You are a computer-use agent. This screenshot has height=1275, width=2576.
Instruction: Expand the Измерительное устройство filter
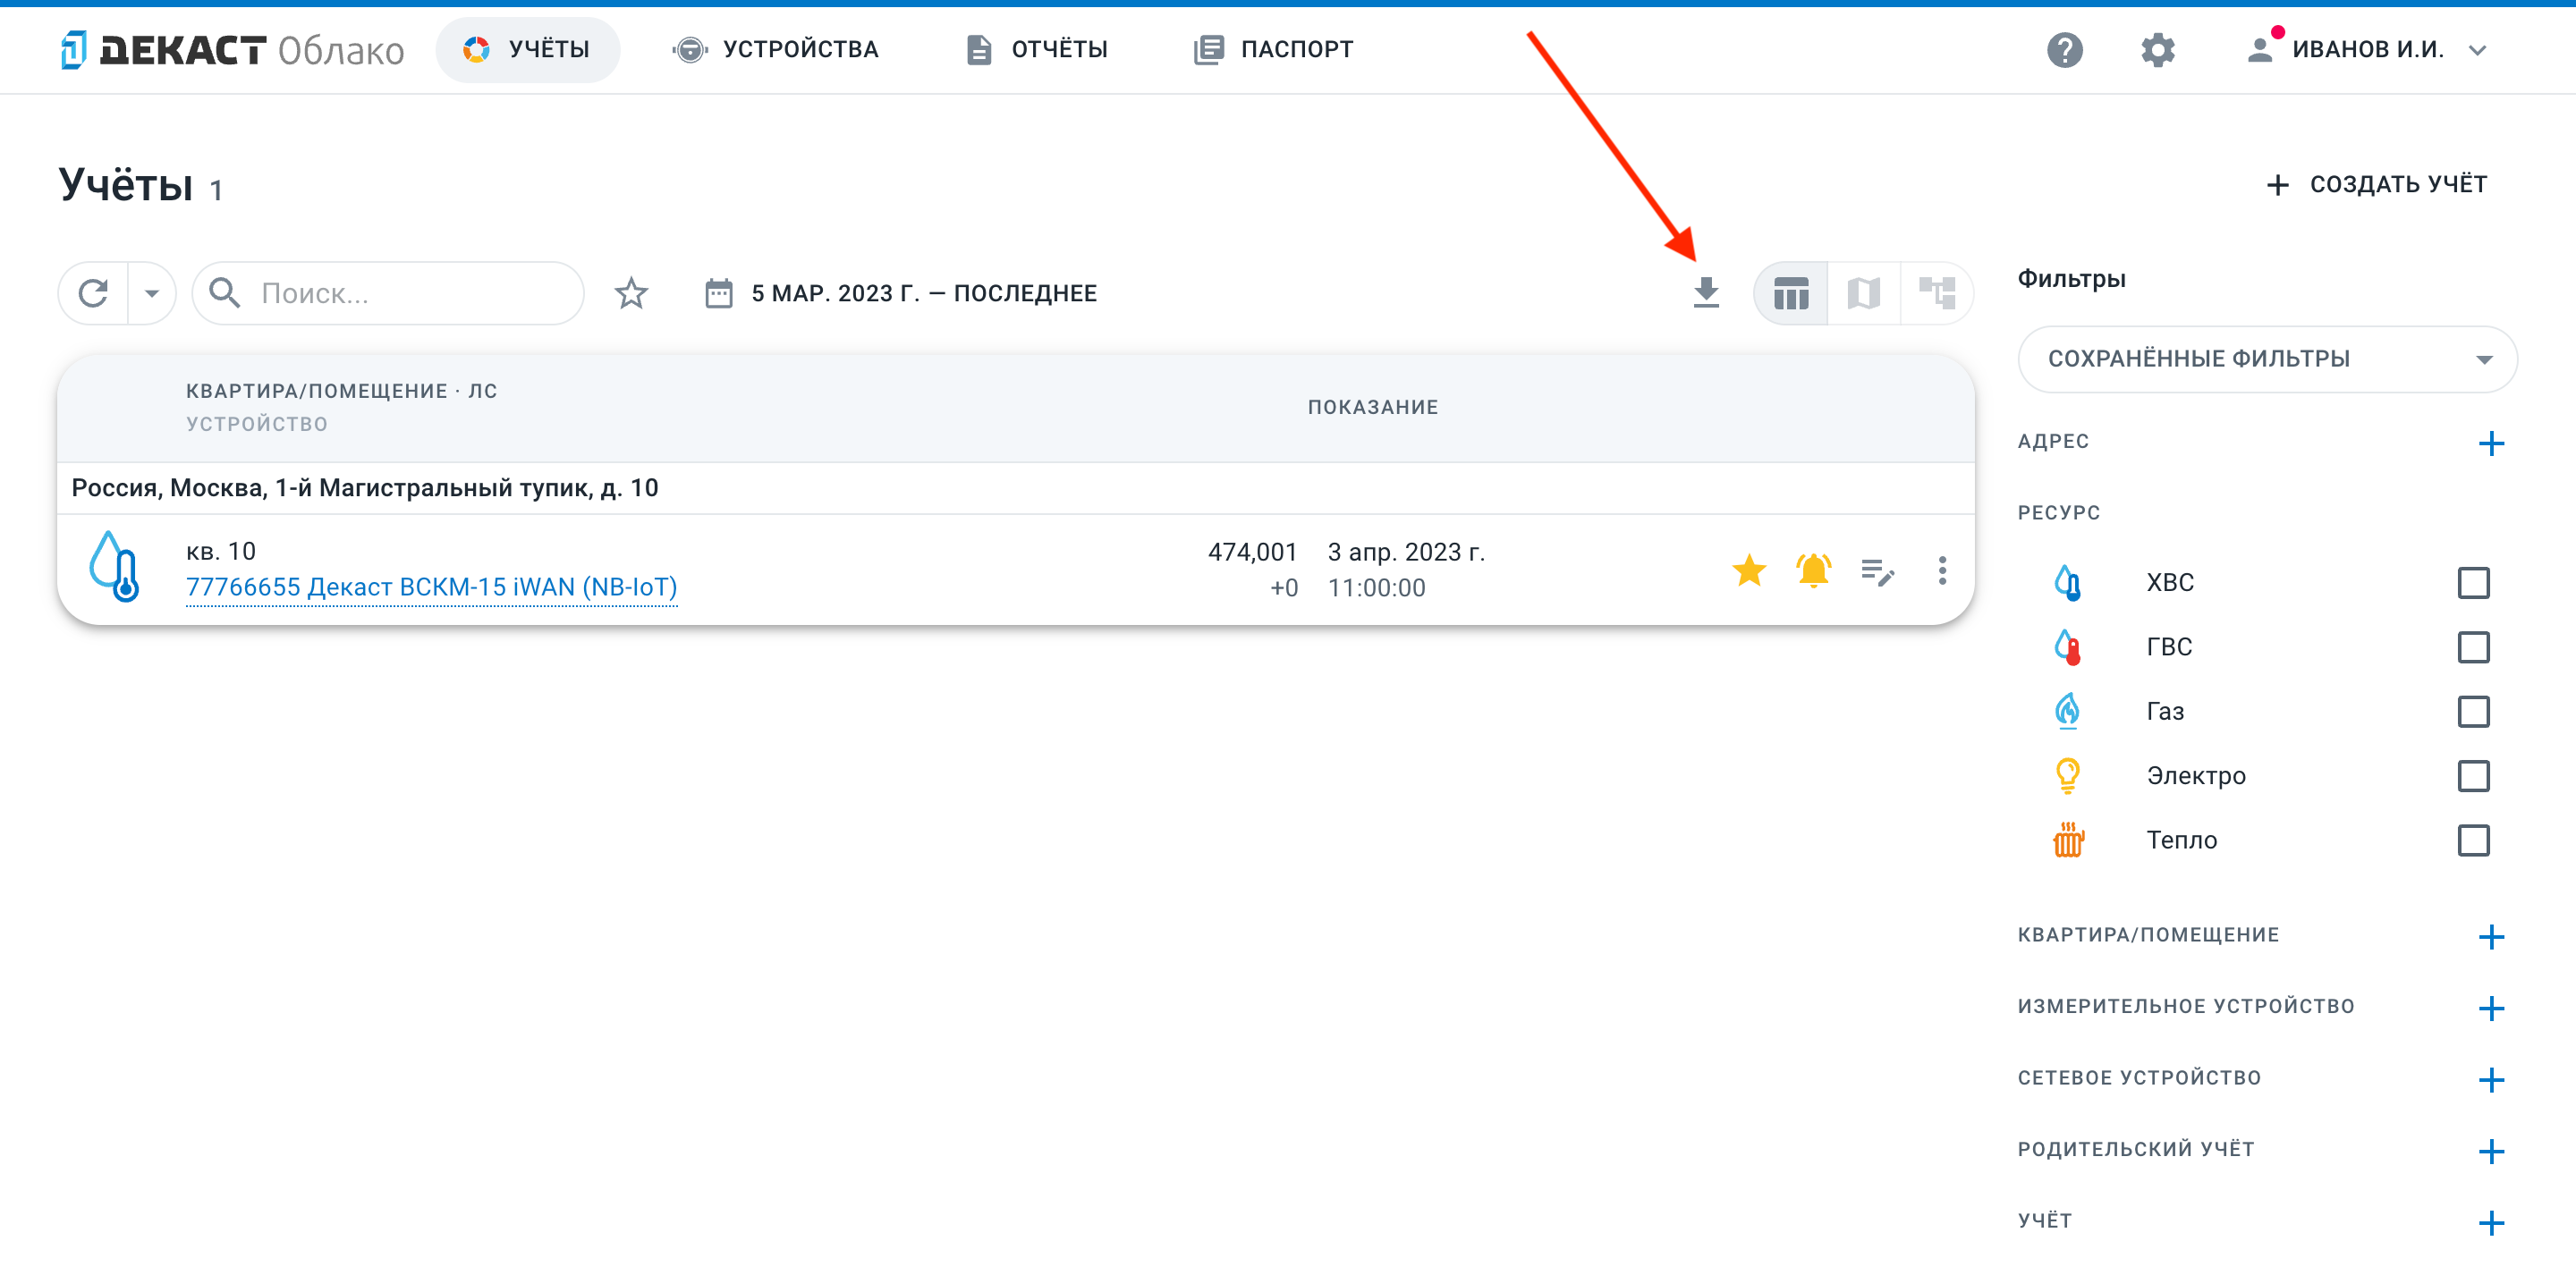point(2491,1007)
